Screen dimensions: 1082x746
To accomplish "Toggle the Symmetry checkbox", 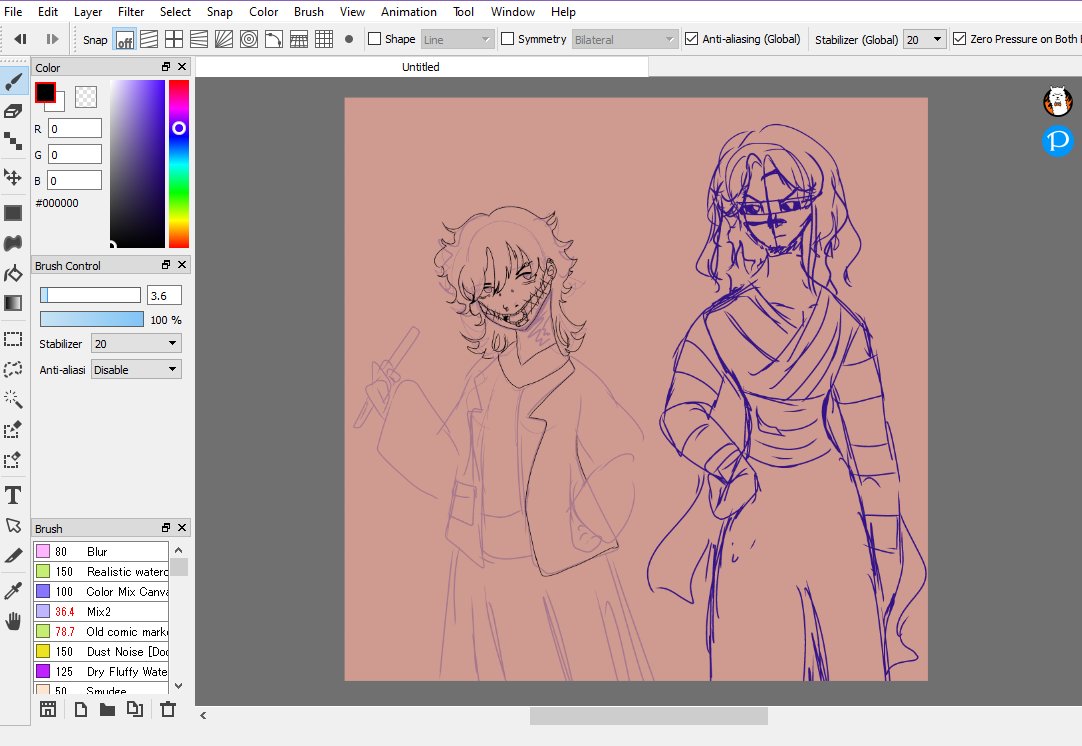I will 507,39.
